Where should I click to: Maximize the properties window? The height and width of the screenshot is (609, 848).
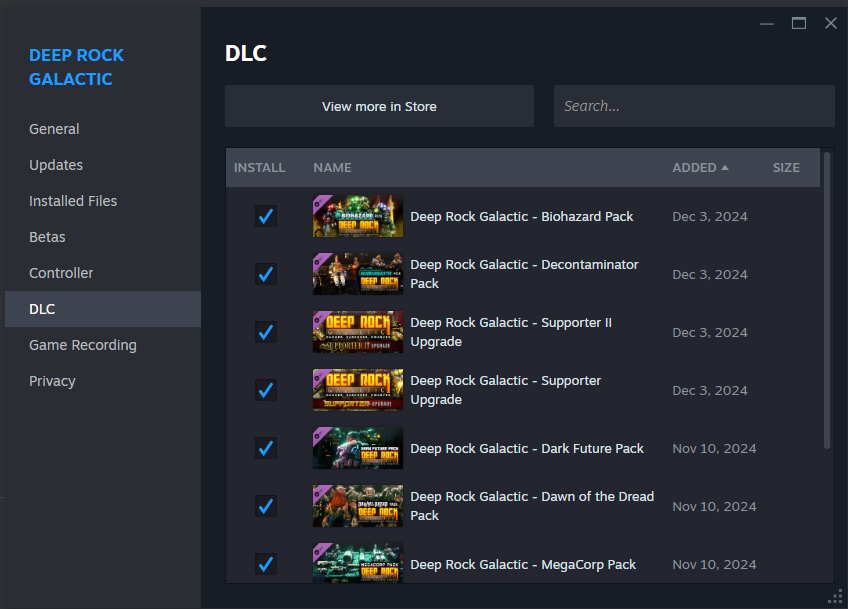[x=799, y=23]
